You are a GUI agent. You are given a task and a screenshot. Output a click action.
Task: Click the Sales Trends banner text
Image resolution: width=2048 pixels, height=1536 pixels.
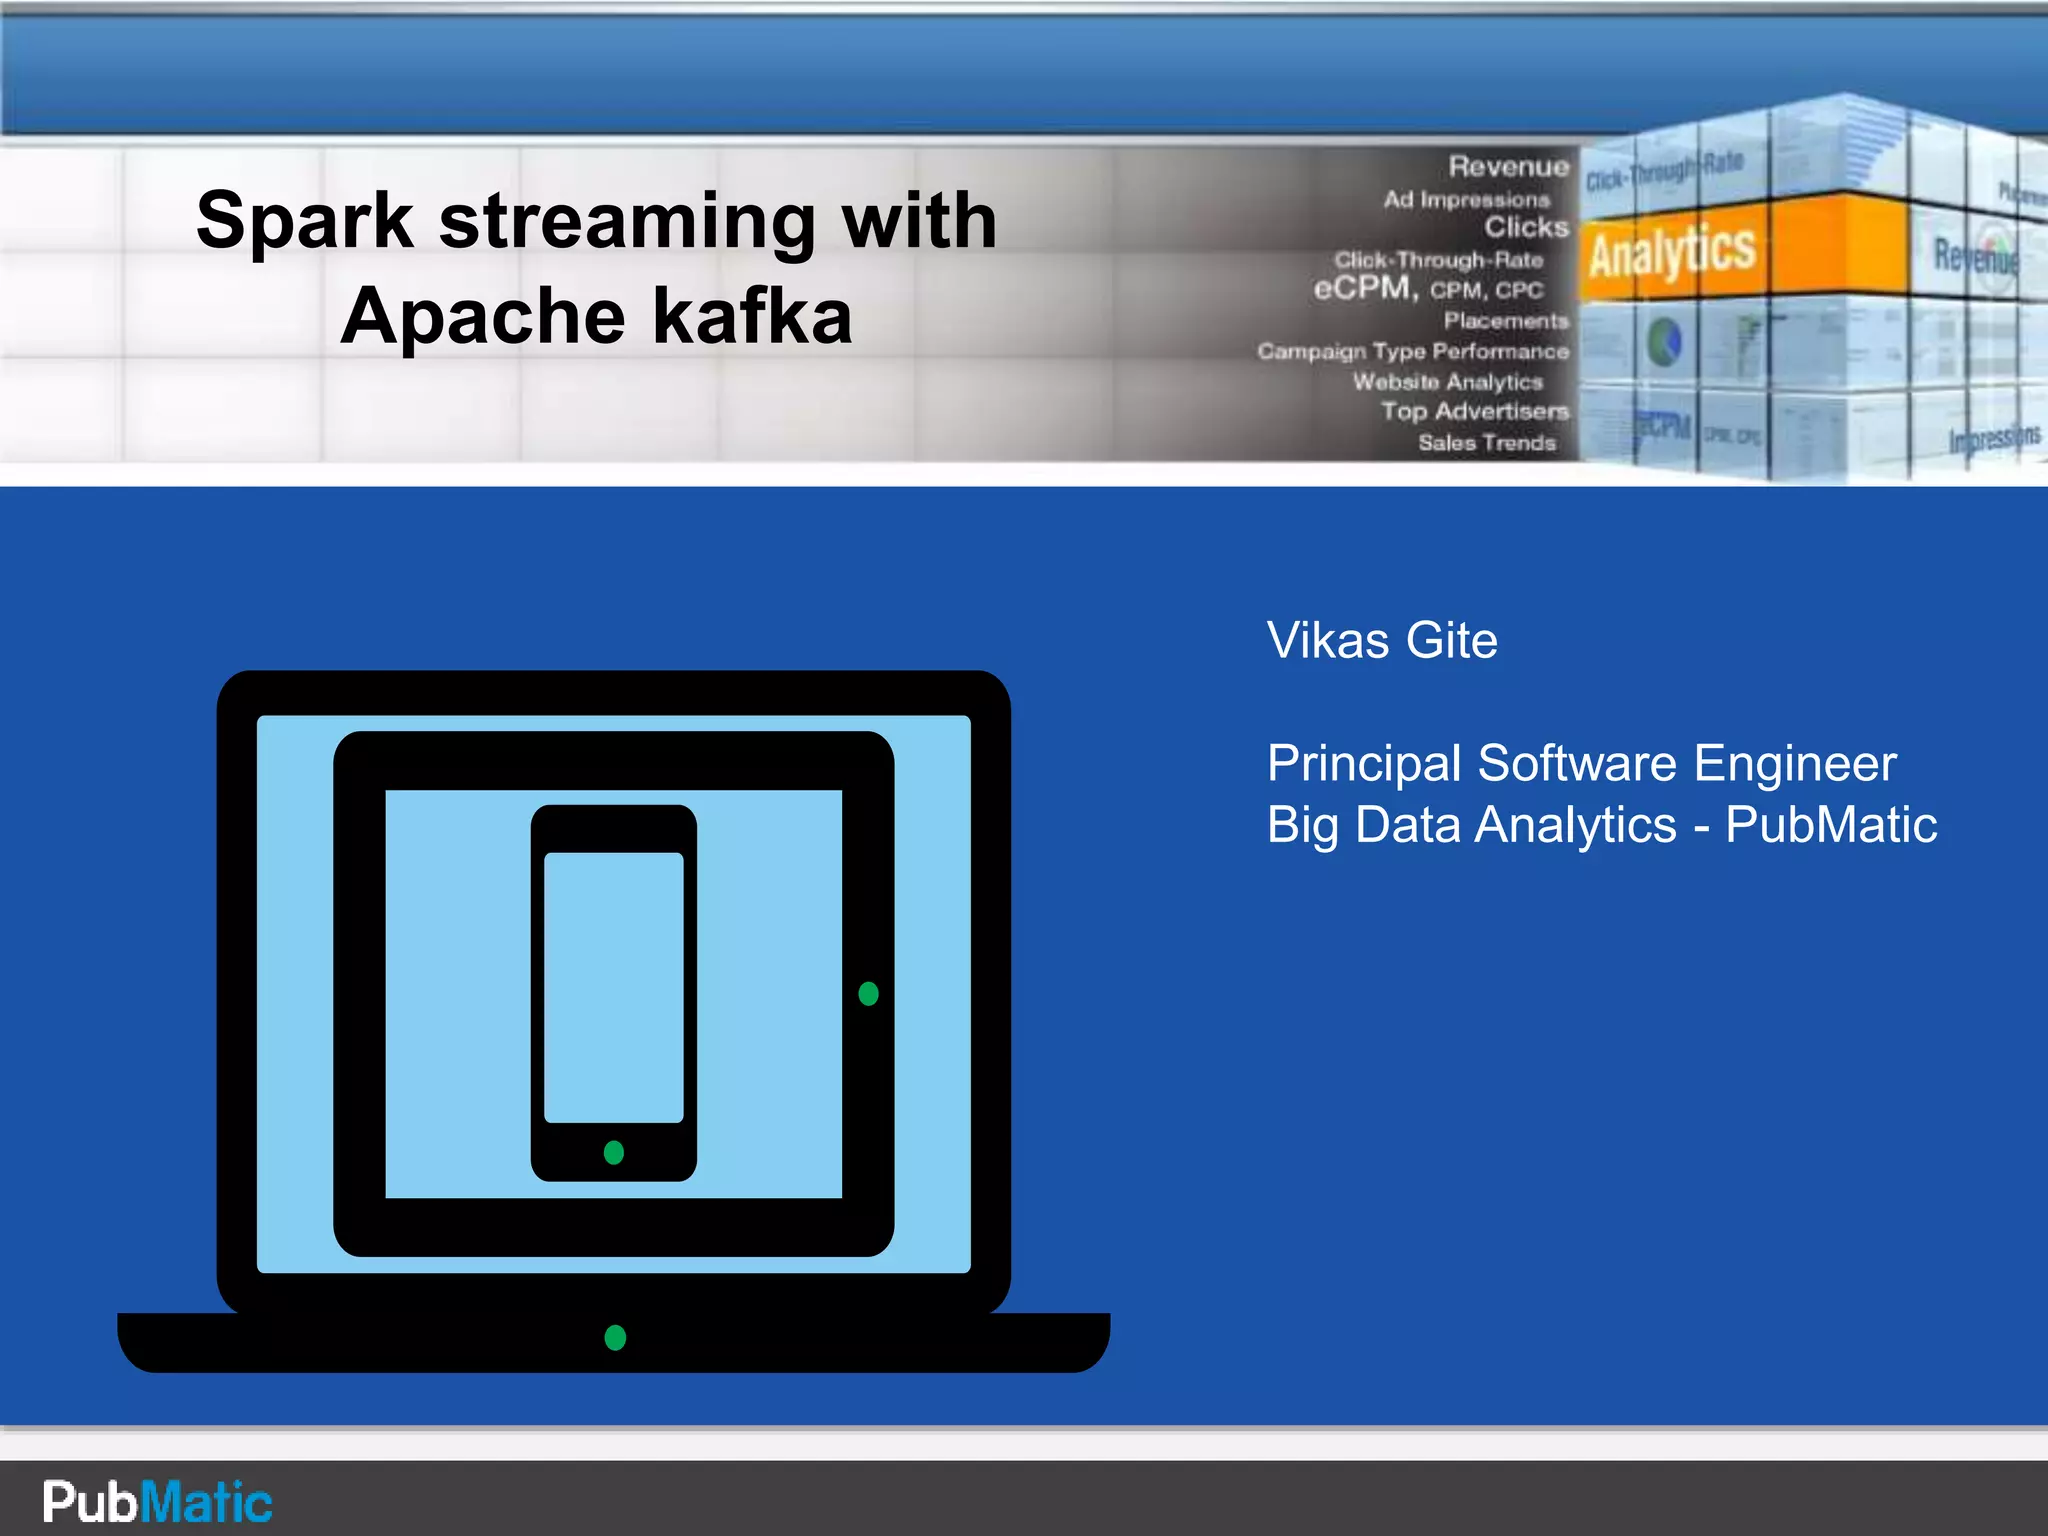pyautogui.click(x=1486, y=442)
